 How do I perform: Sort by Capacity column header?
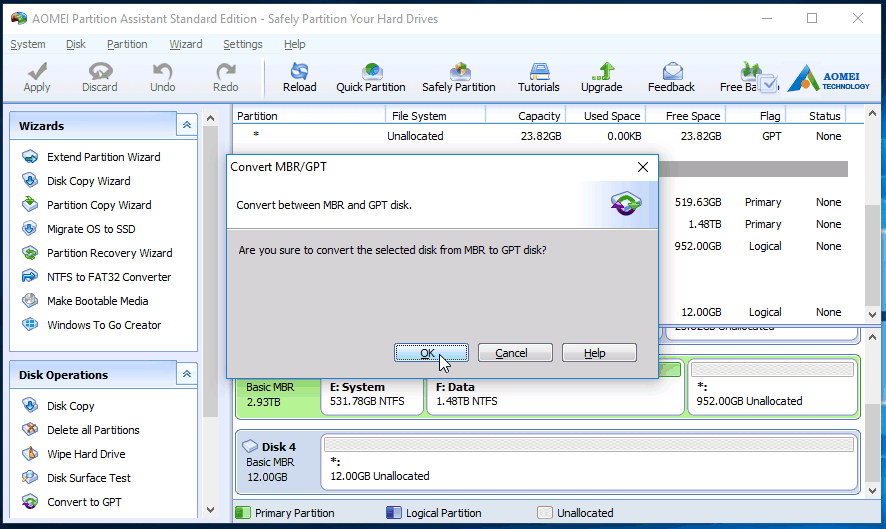pos(525,116)
